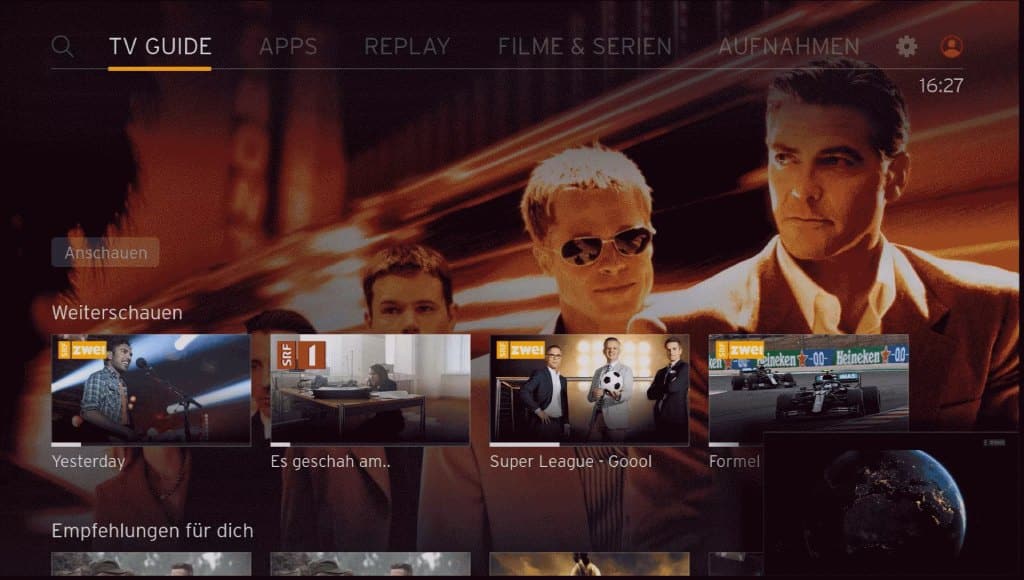
Task: Open the FILME & SERIEN section
Action: coord(583,46)
